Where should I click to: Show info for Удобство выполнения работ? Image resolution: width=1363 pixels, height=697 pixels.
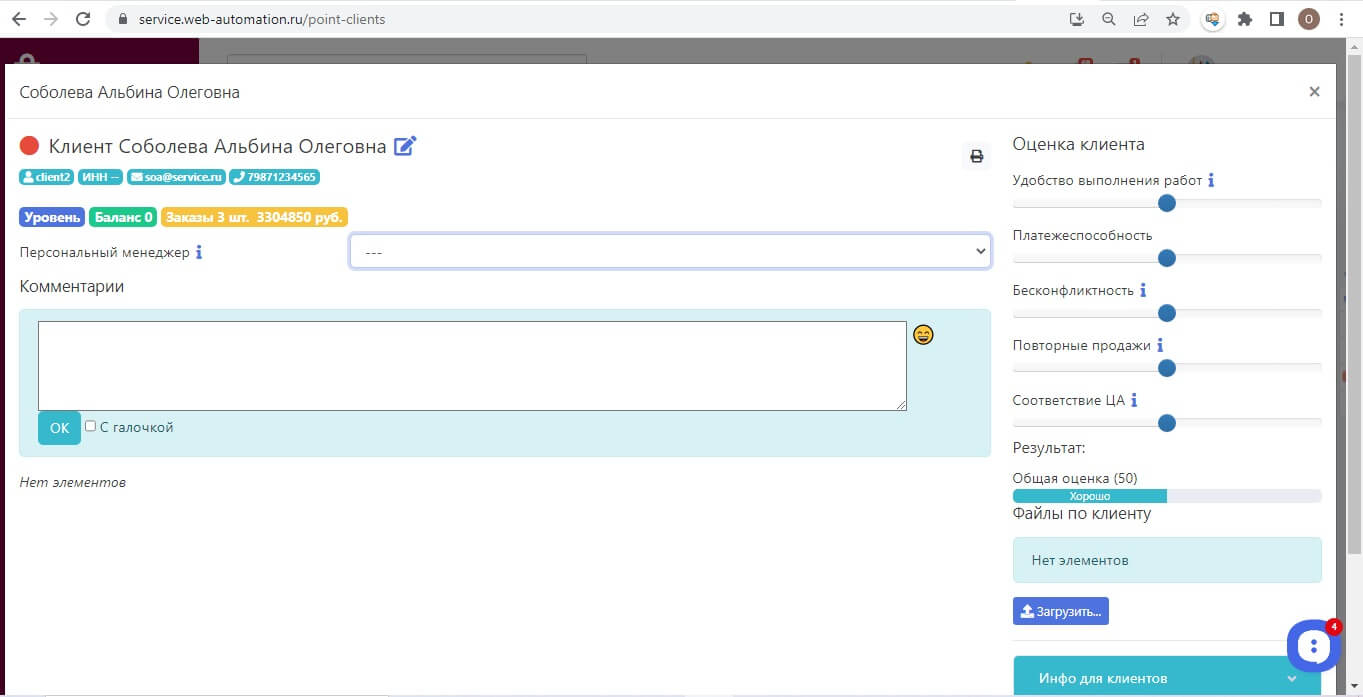click(1211, 181)
